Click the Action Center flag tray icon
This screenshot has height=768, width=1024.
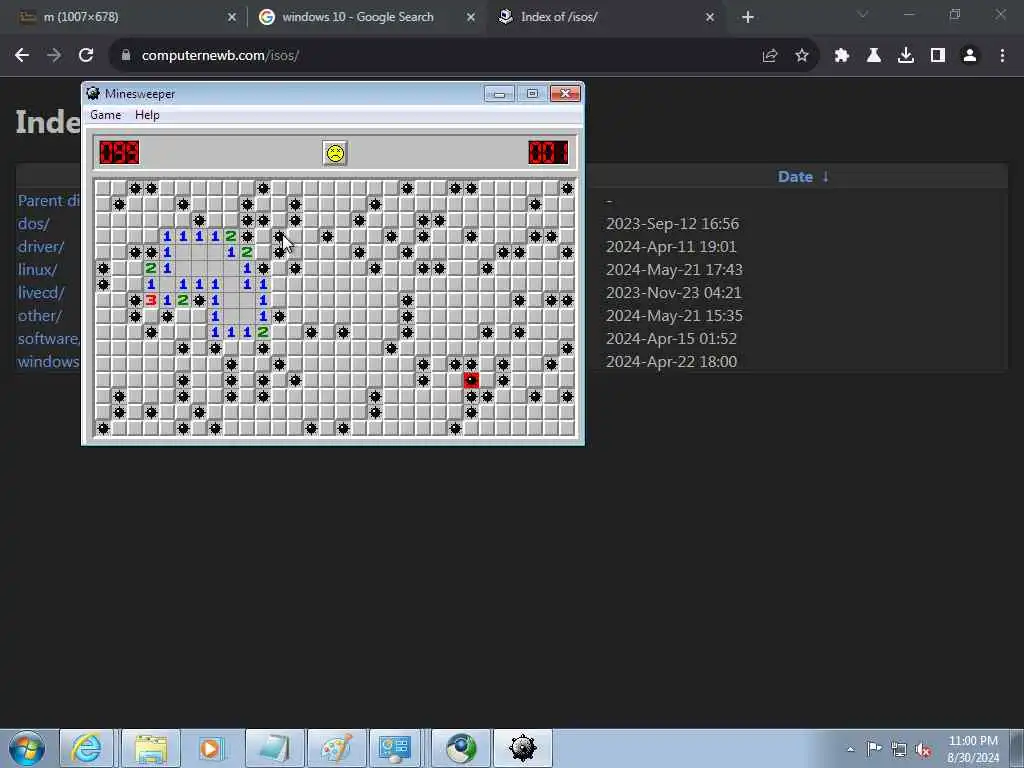click(874, 748)
